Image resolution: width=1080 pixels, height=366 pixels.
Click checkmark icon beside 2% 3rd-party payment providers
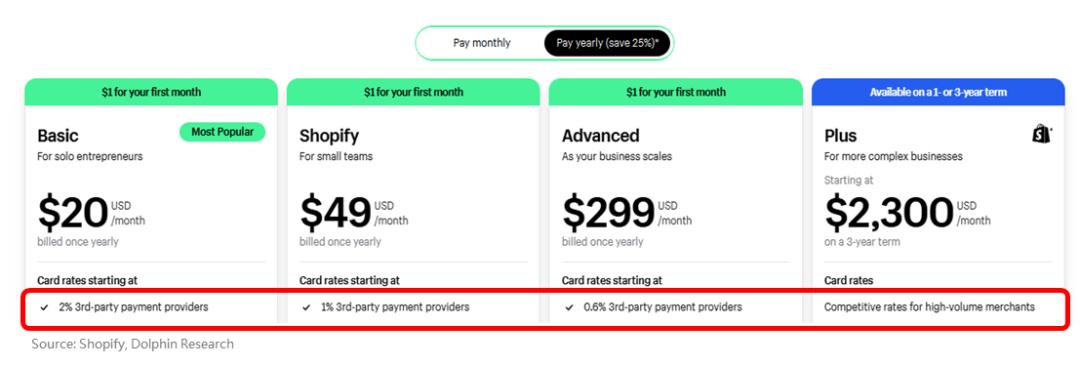coord(45,307)
